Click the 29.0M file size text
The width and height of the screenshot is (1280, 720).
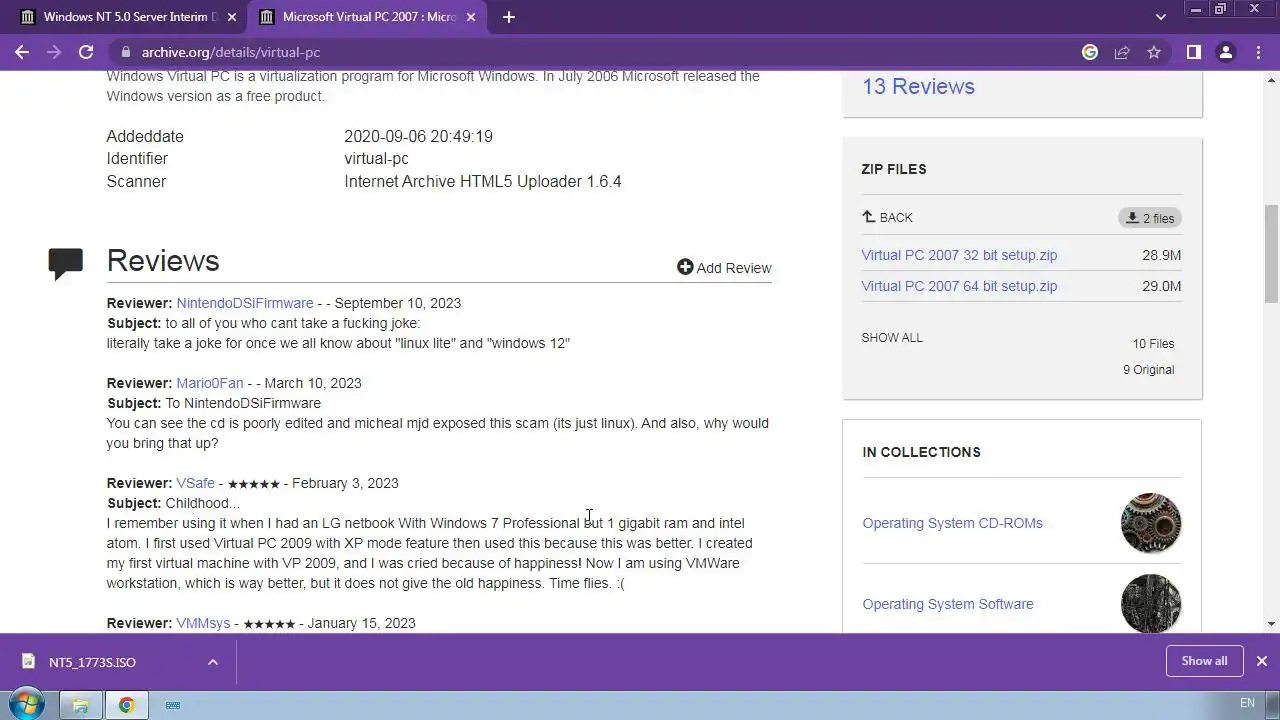pos(1161,286)
